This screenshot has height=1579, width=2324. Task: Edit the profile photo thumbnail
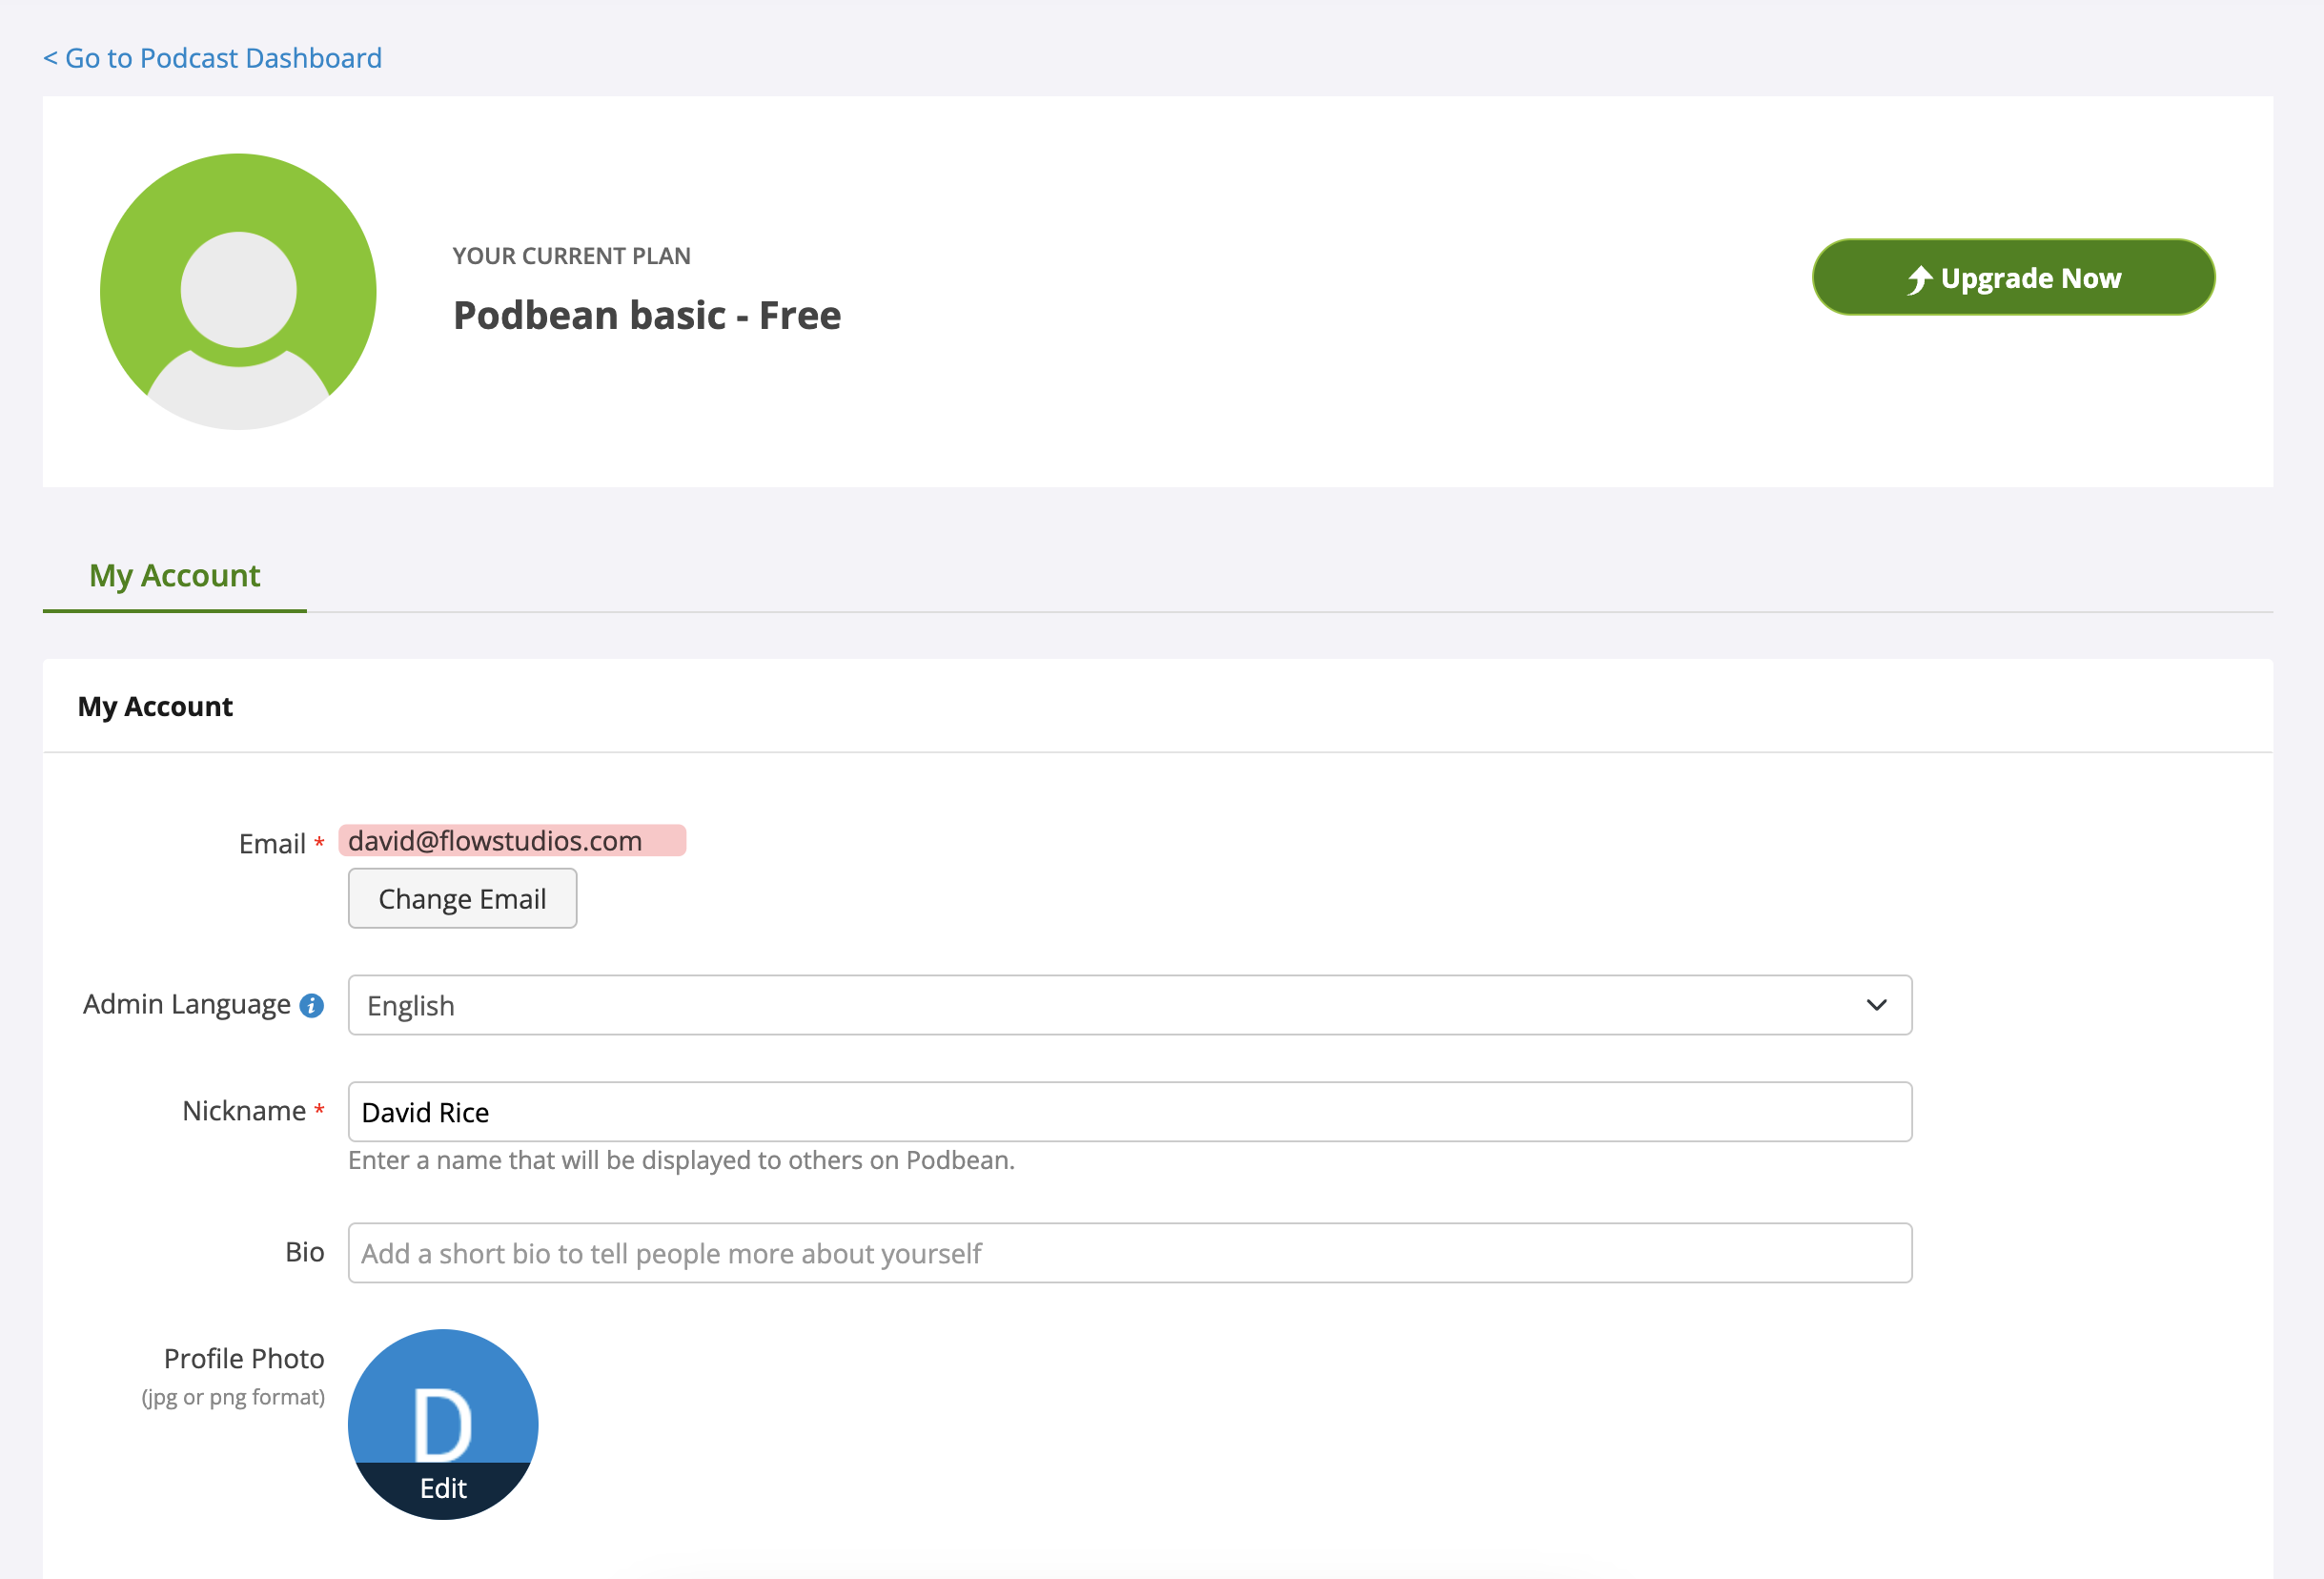(x=443, y=1424)
